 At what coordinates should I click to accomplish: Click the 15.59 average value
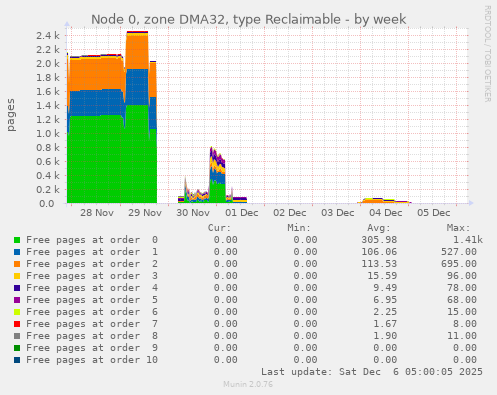382,276
